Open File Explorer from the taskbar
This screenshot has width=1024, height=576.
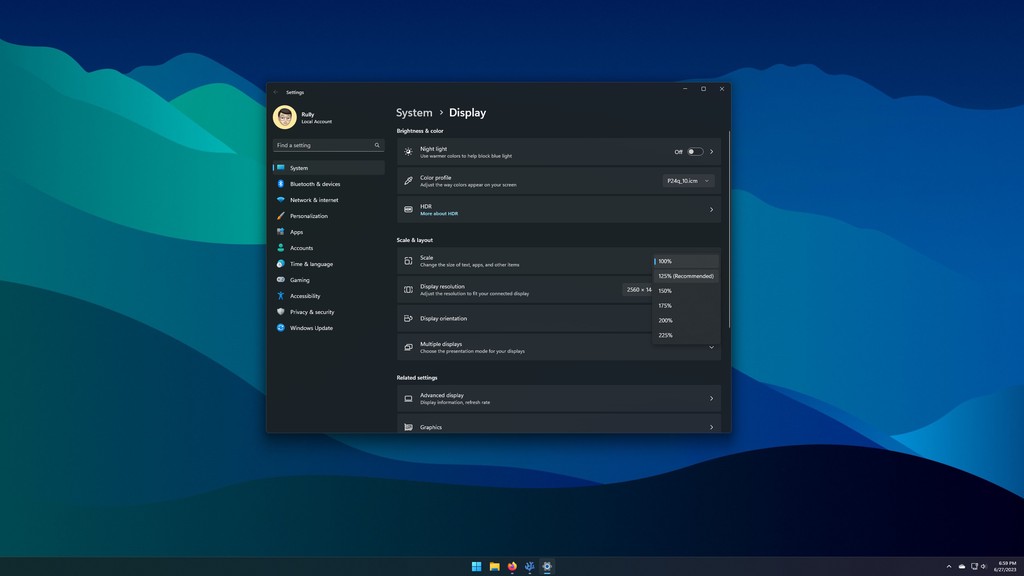click(494, 566)
